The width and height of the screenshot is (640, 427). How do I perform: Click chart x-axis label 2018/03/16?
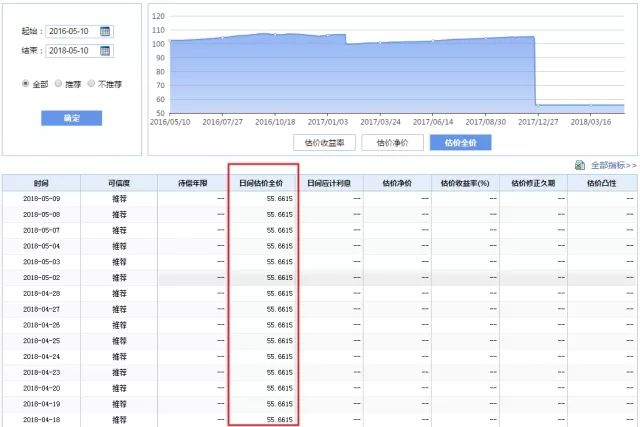591,122
